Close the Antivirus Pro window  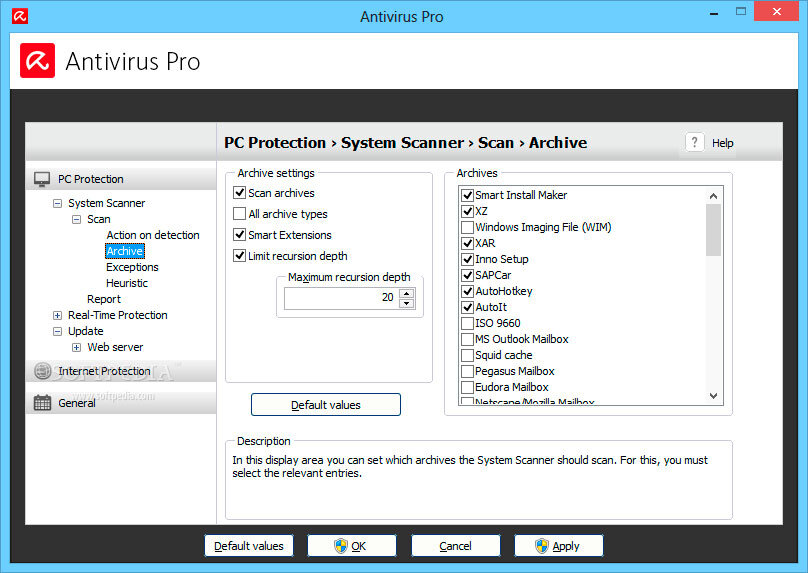click(x=777, y=11)
